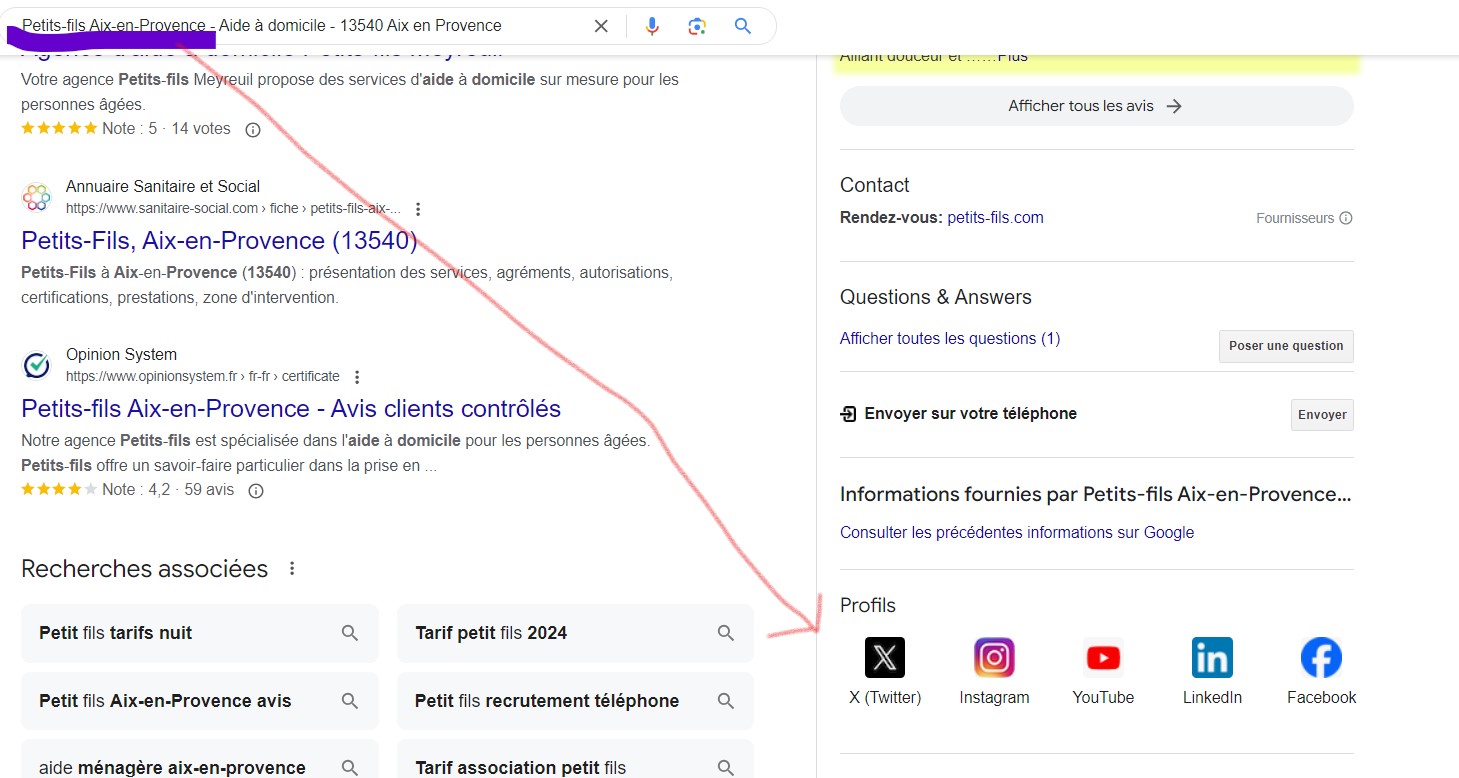Click the Annuaire Sanitaire et Social favicon
Screen dimensions: 1459x778
(x=37, y=197)
